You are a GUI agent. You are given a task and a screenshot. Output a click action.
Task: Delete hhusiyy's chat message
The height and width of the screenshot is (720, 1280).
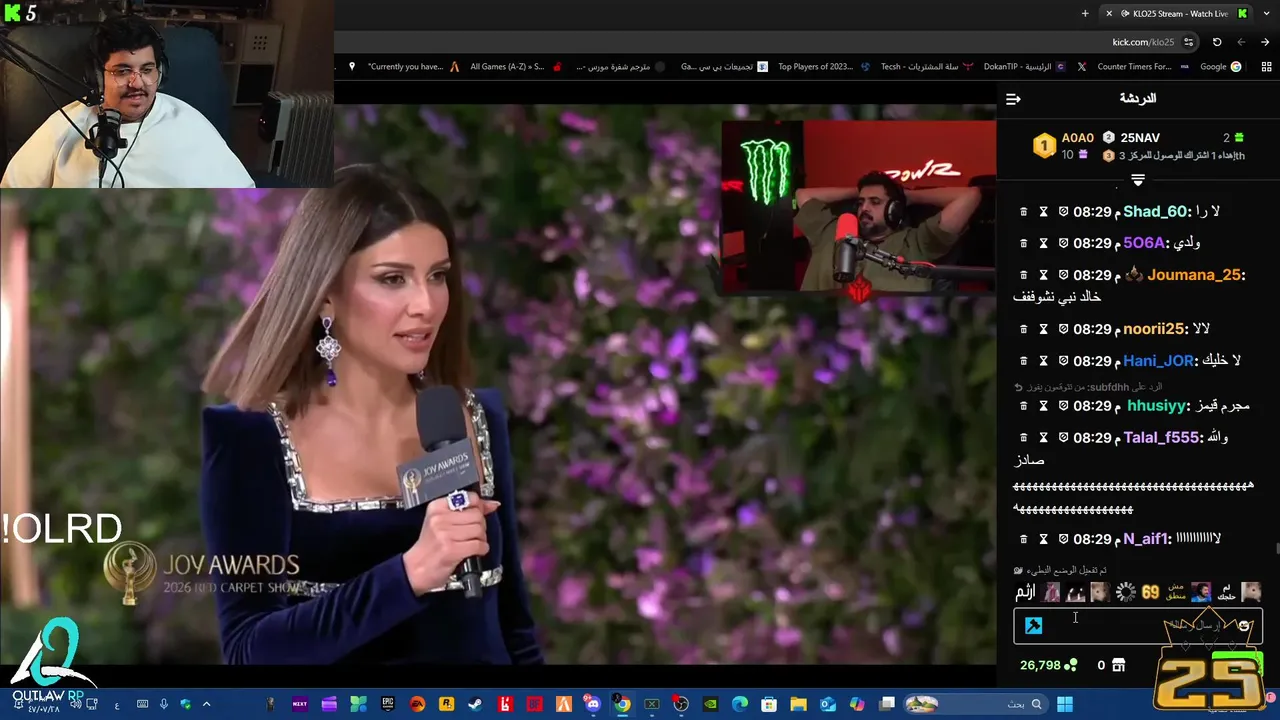coord(1023,406)
